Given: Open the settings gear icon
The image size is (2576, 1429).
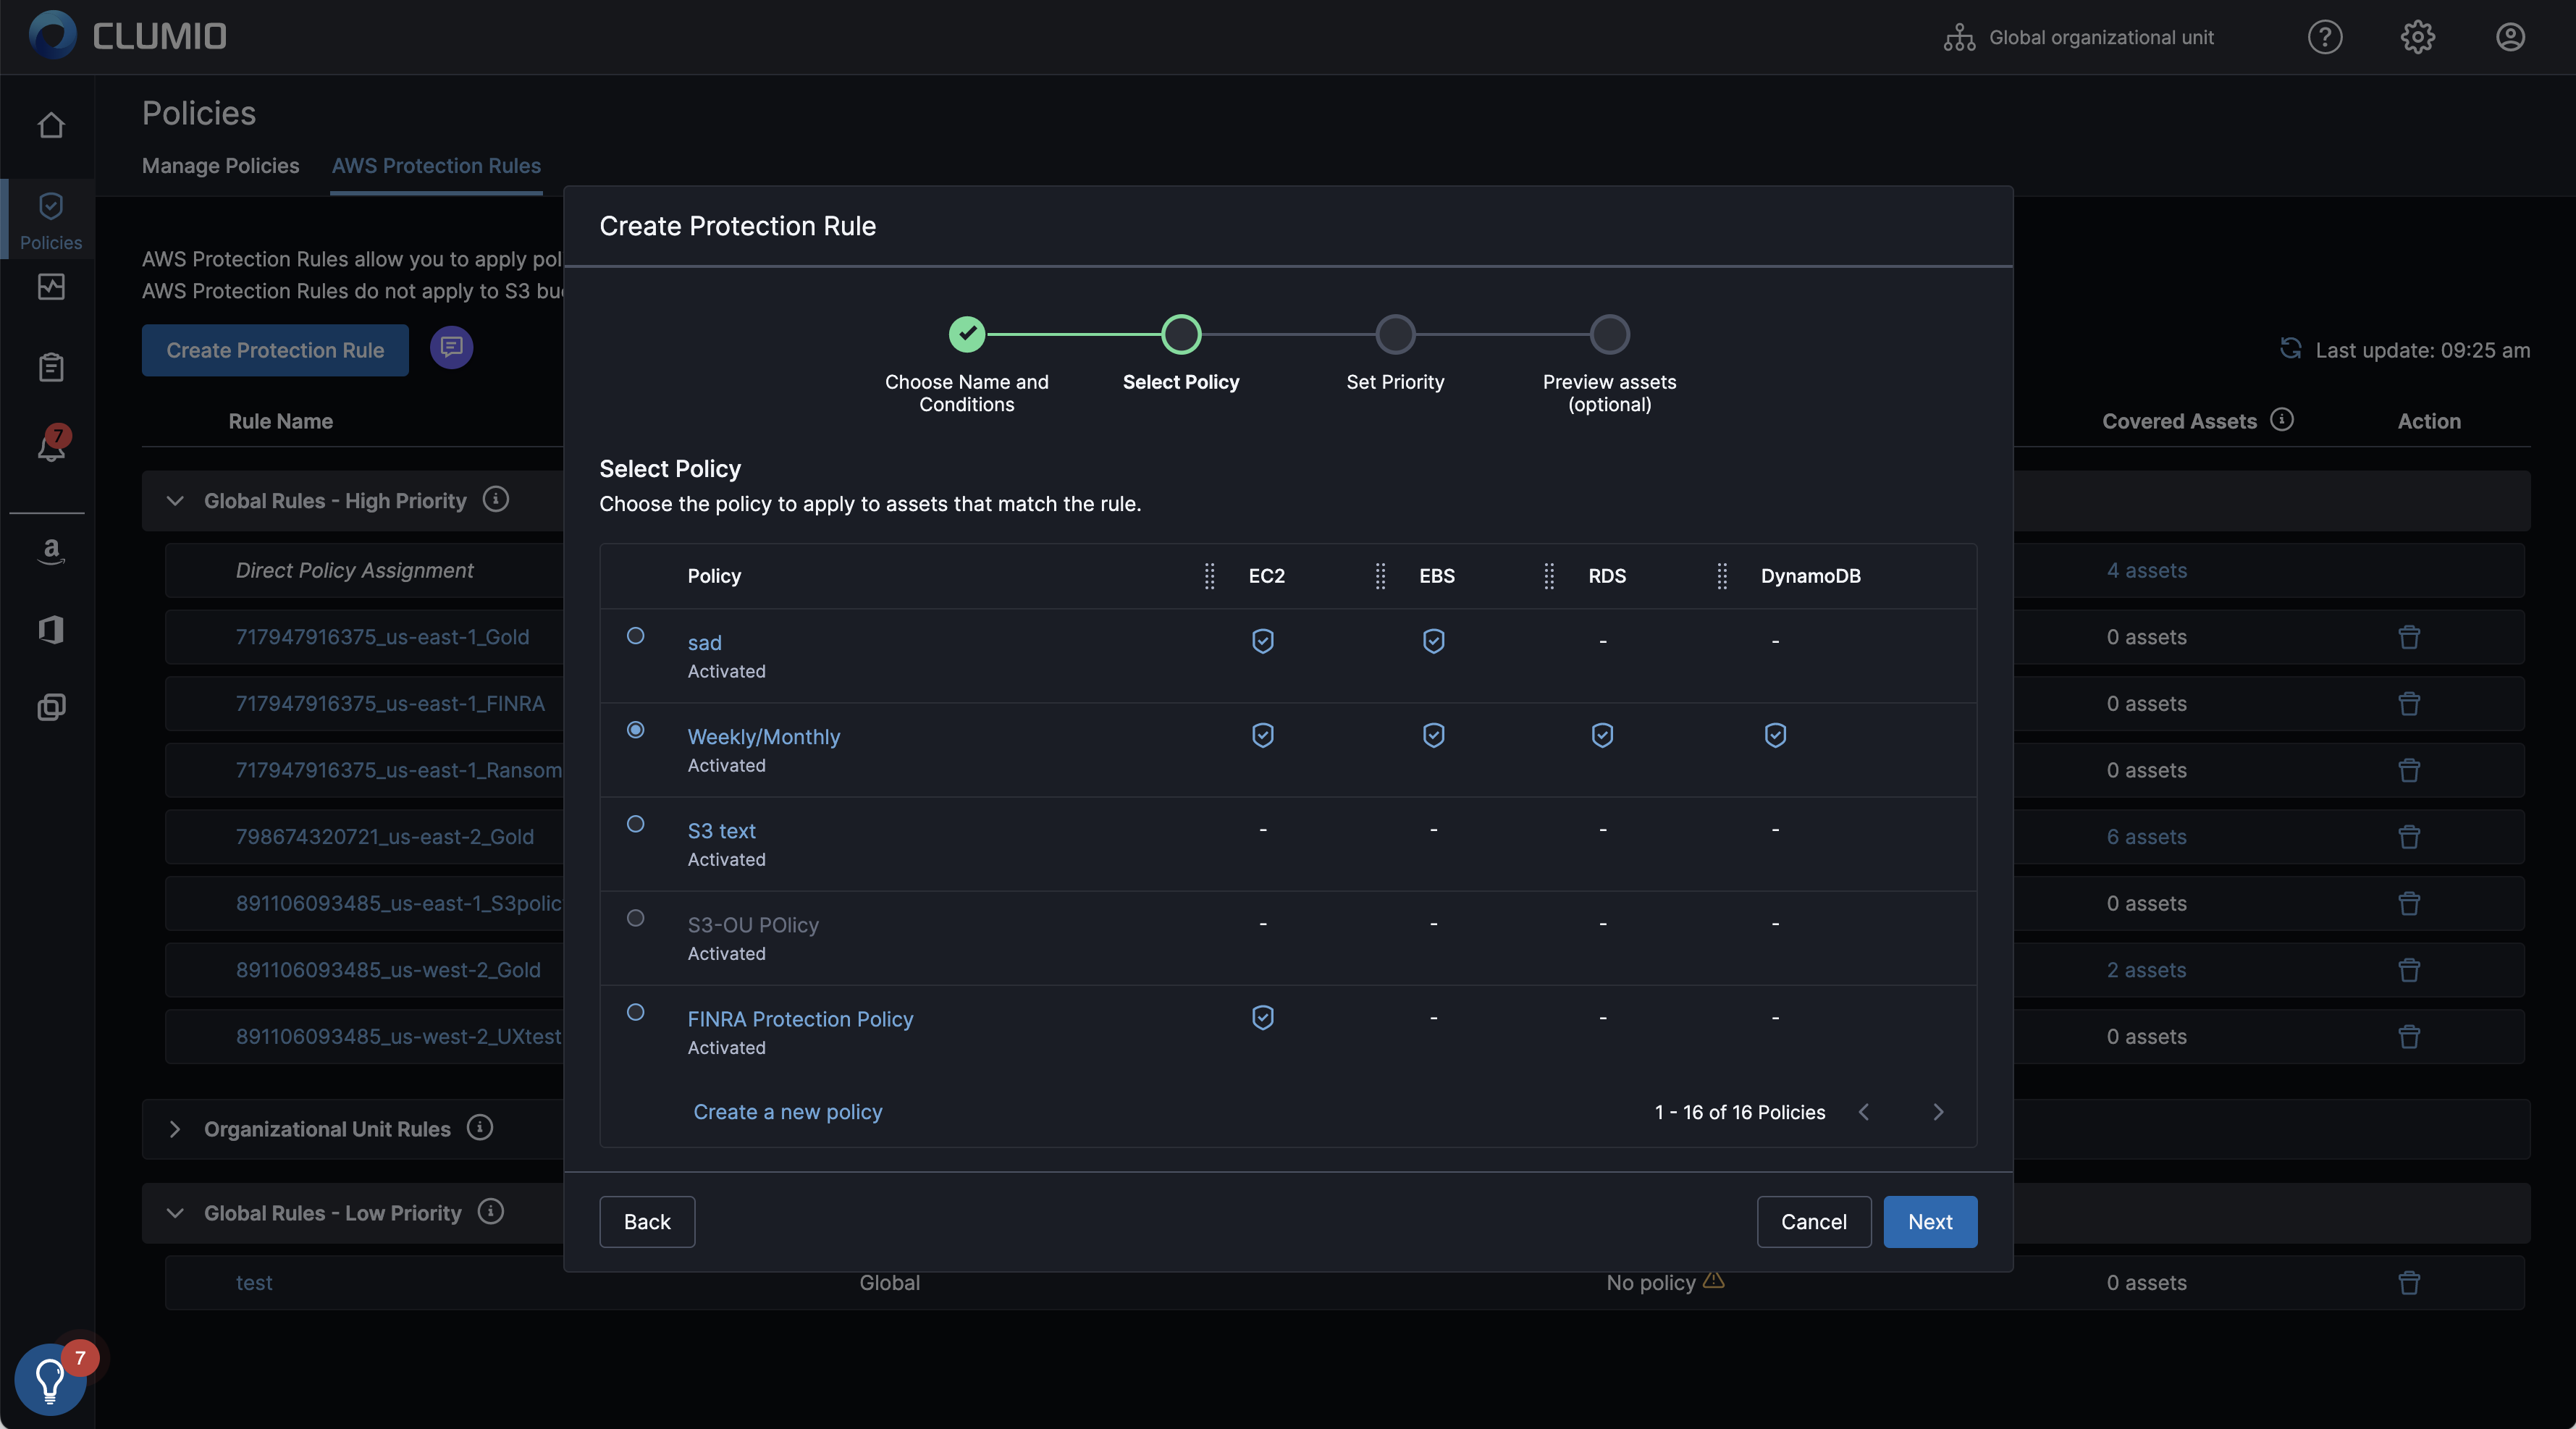Looking at the screenshot, I should [2417, 37].
